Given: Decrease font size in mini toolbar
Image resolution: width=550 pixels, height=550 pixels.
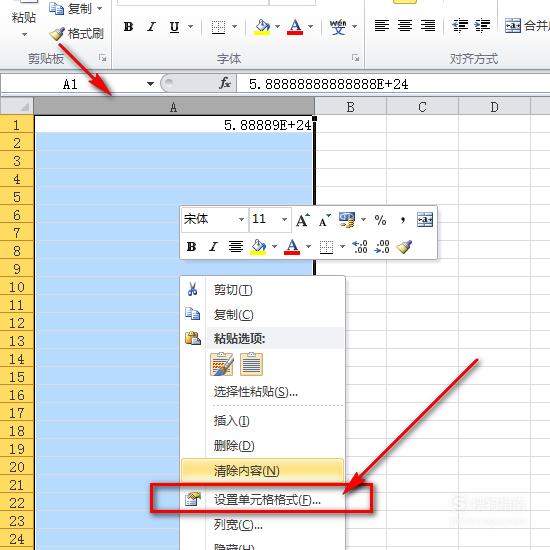Looking at the screenshot, I should pyautogui.click(x=324, y=220).
